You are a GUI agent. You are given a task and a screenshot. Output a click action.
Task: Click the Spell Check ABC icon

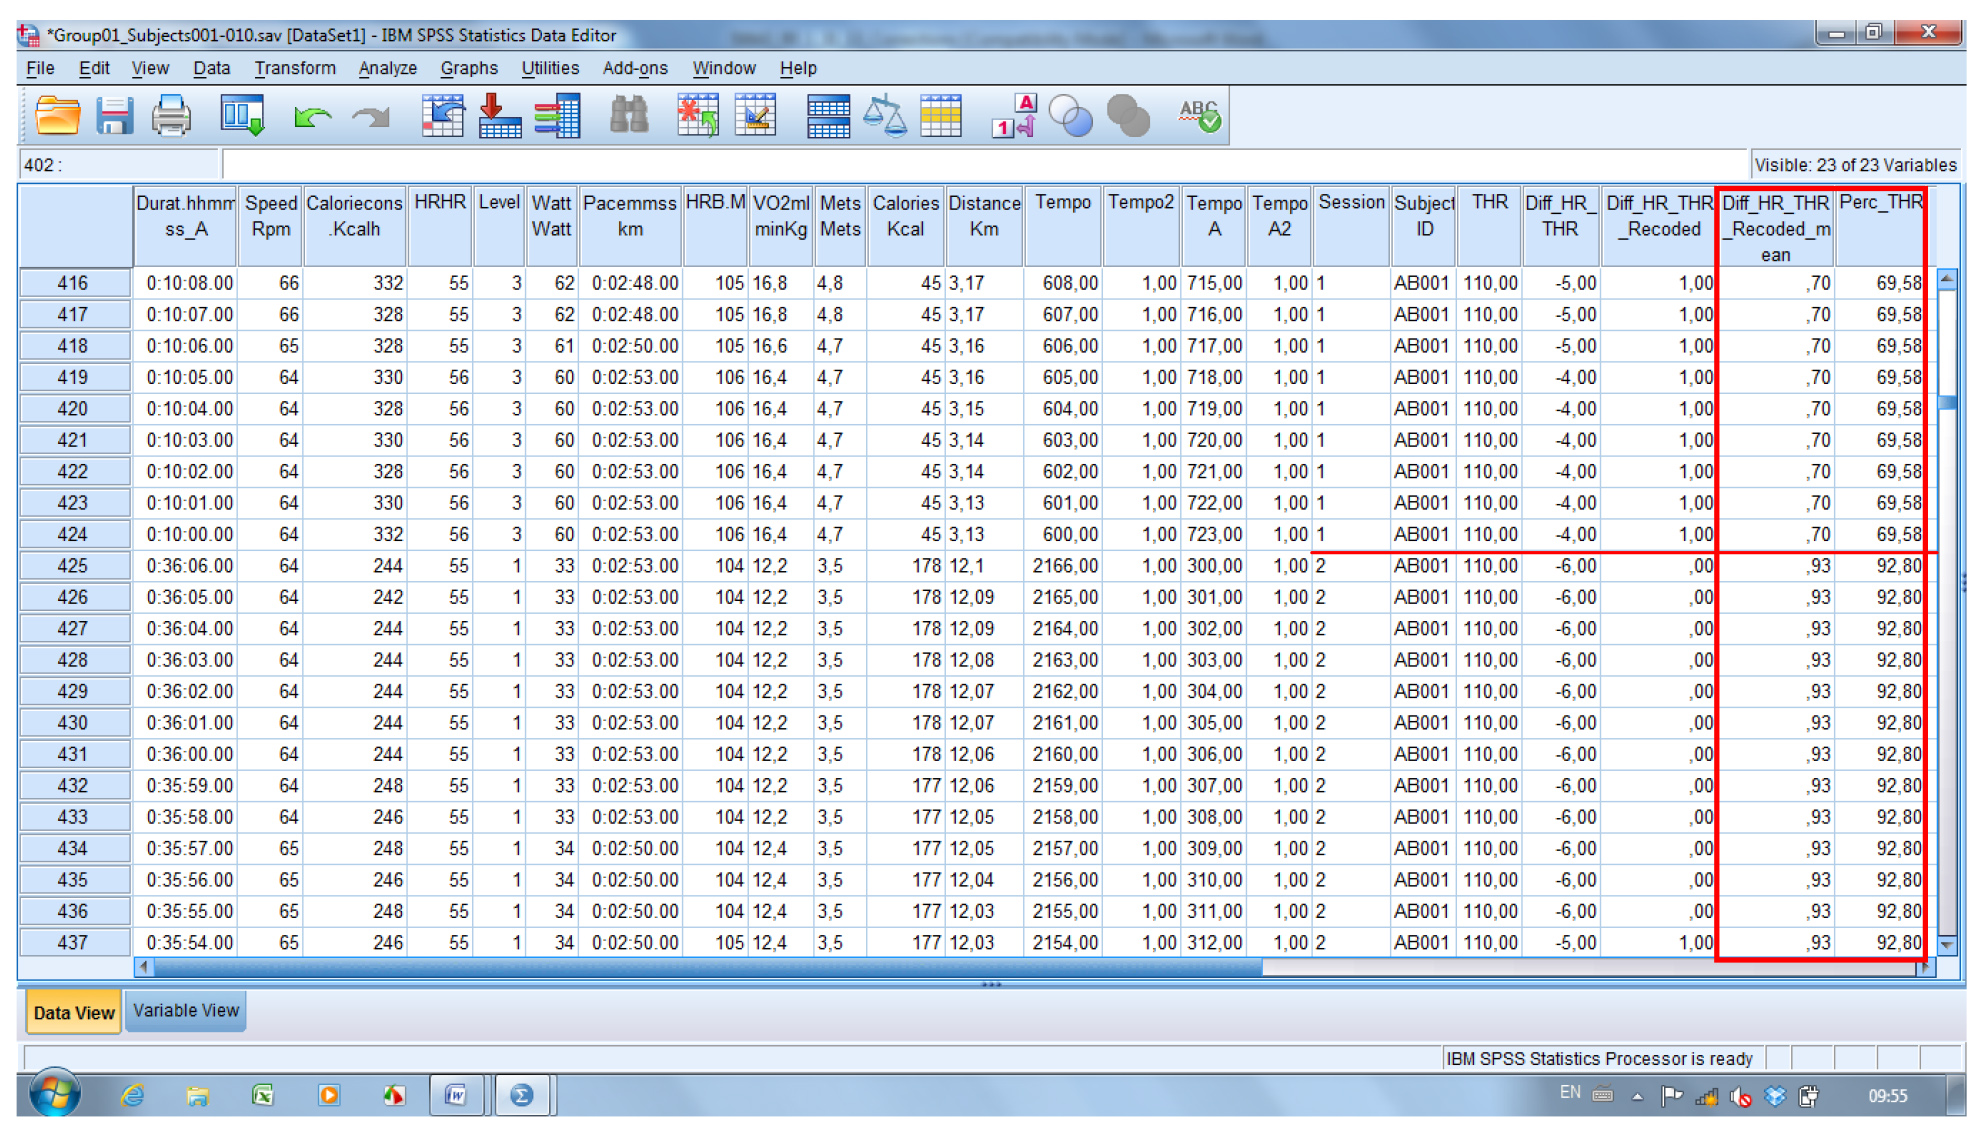coord(1199,116)
